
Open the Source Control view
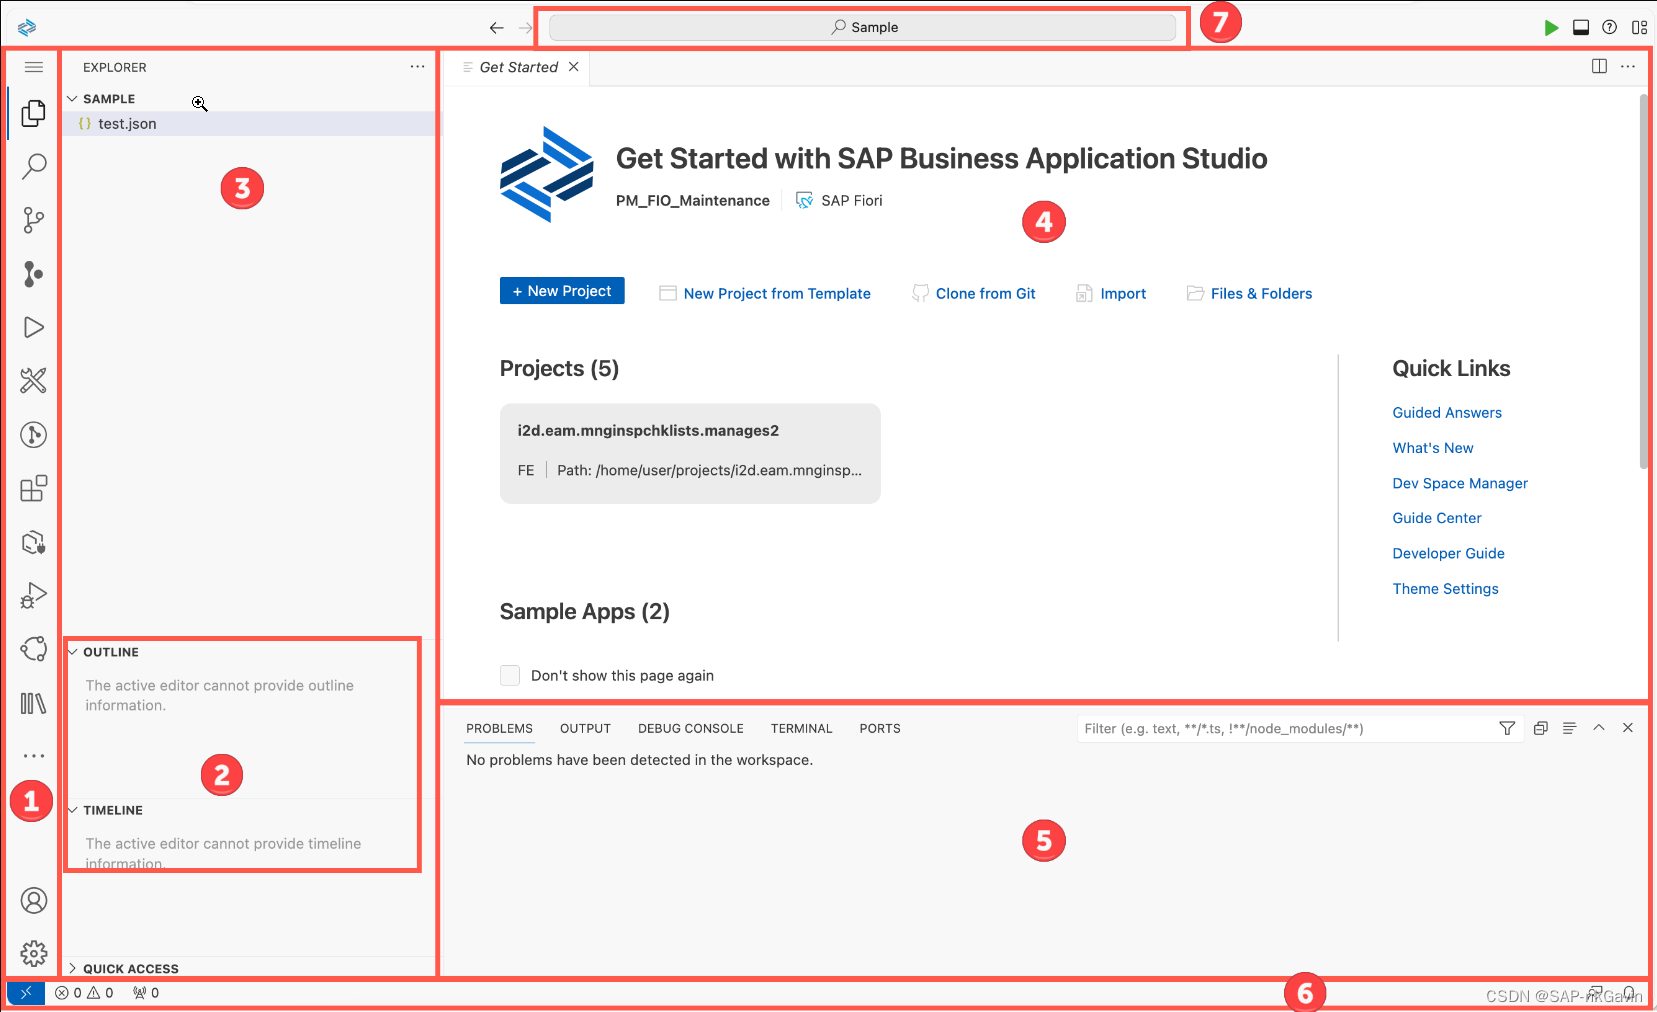(34, 220)
